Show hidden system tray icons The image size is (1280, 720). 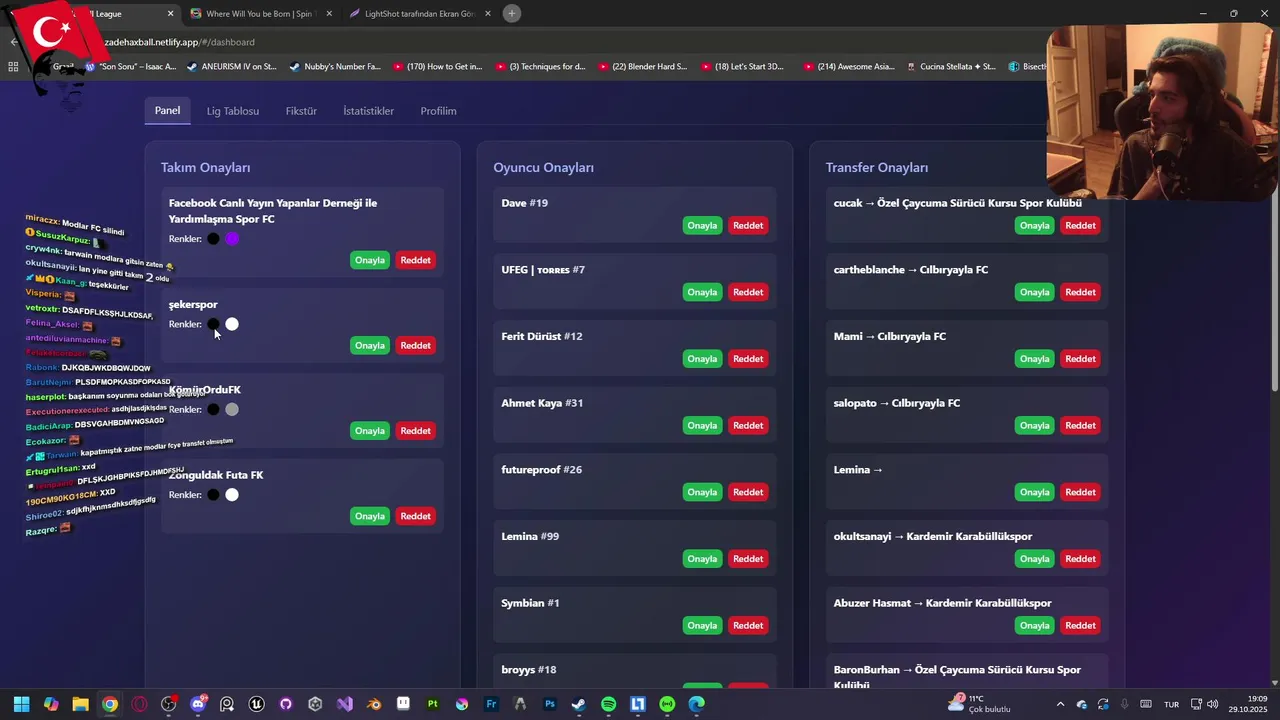tap(1060, 704)
